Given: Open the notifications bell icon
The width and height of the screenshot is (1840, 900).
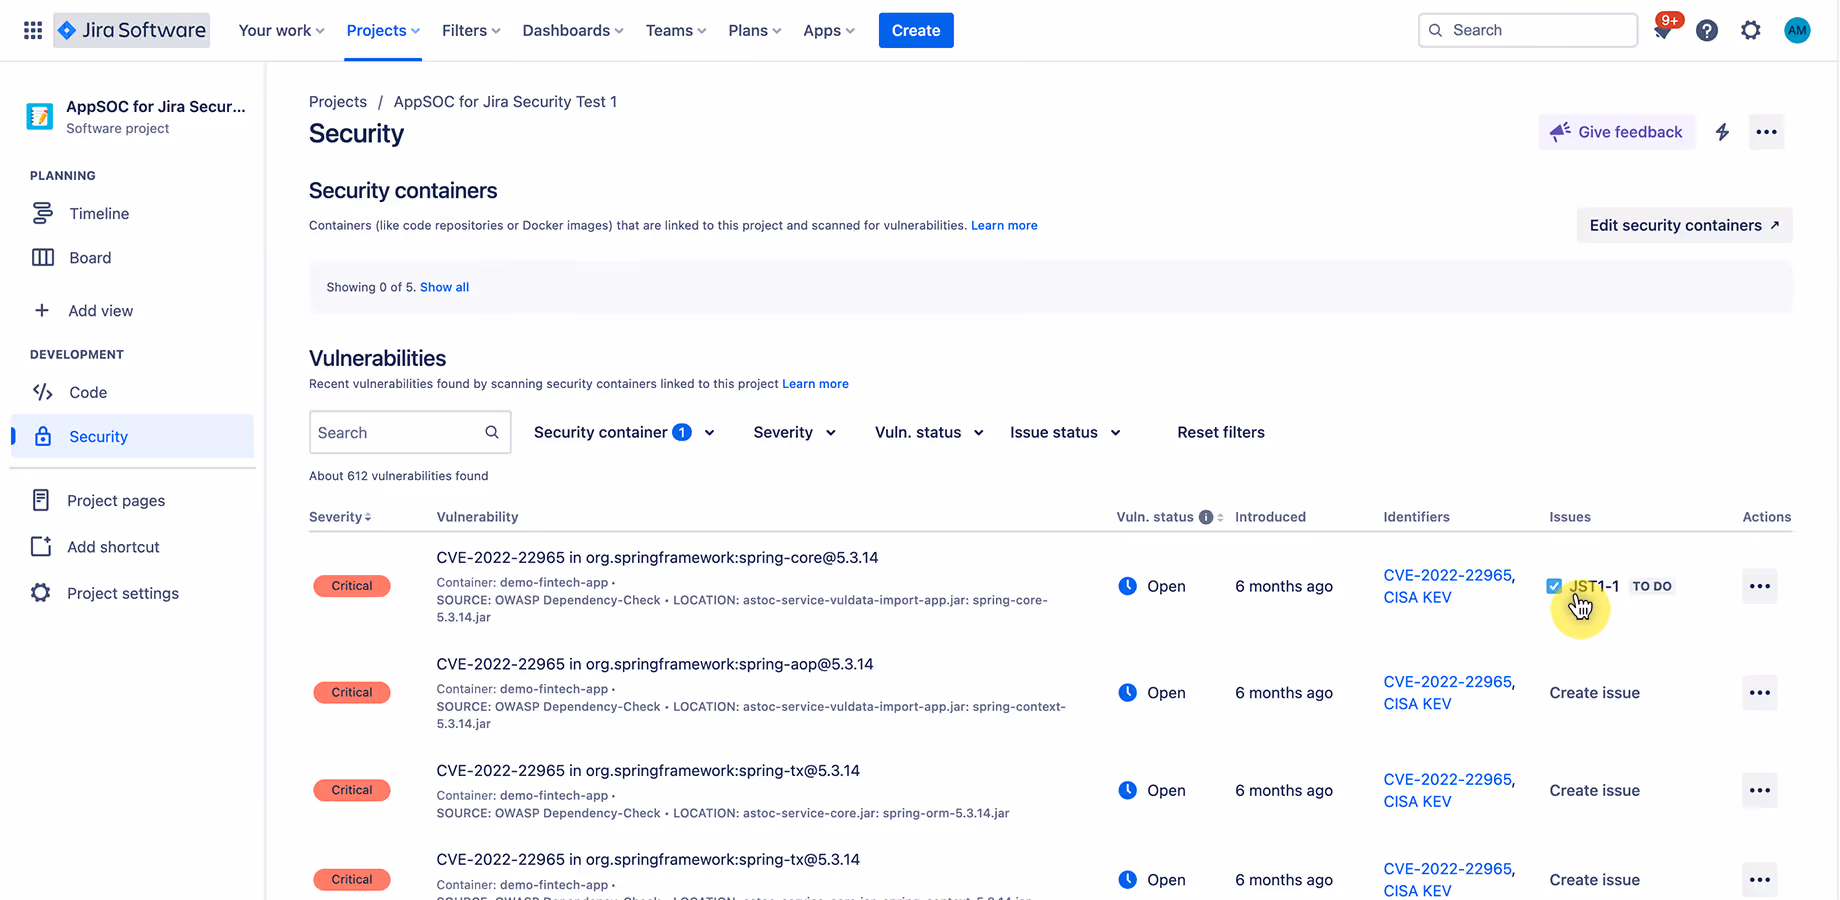Looking at the screenshot, I should point(1663,31).
